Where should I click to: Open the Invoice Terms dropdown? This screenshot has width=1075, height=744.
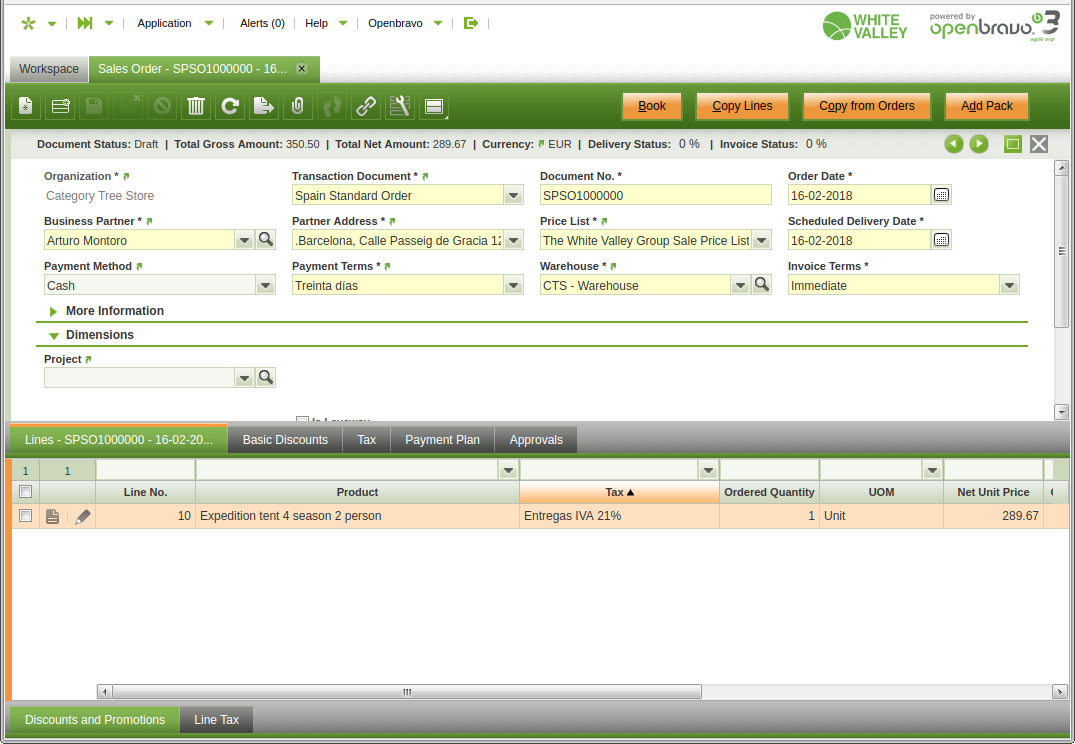(1009, 286)
